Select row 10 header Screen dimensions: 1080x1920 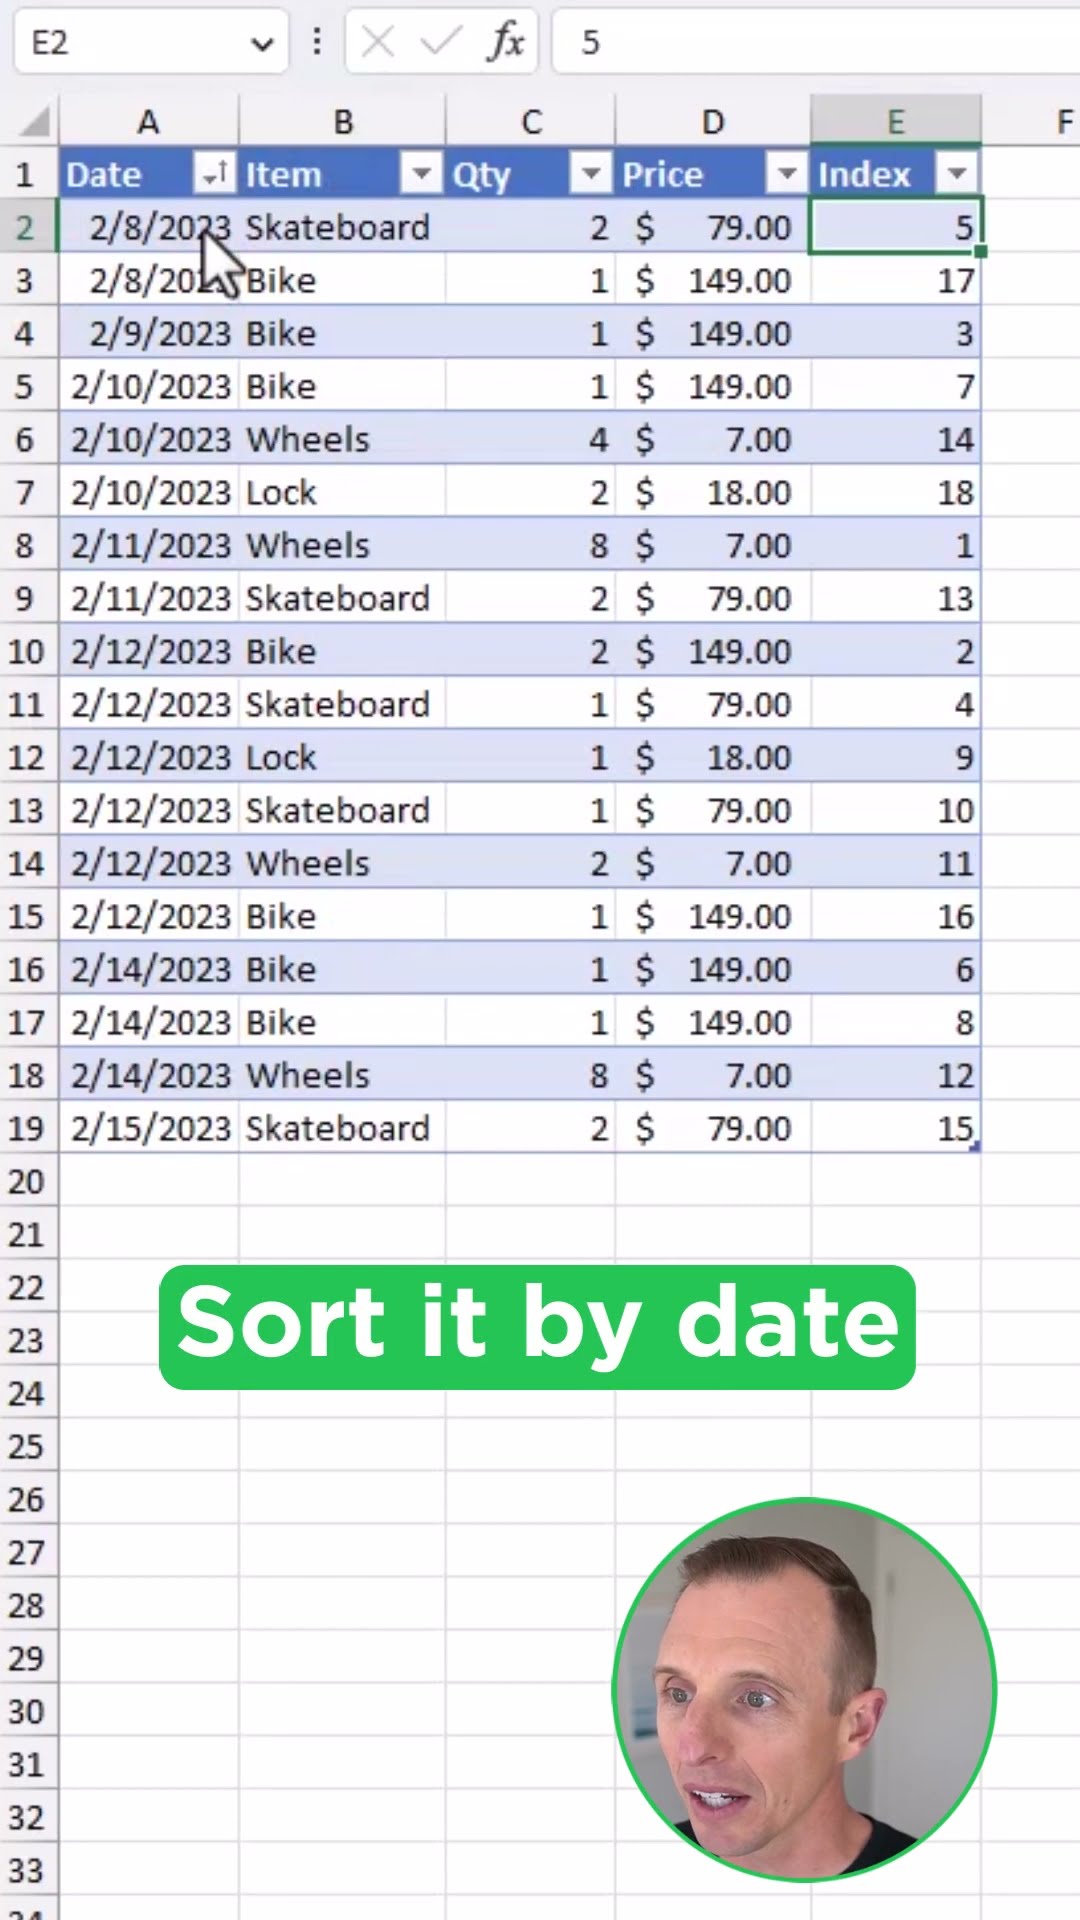tap(27, 652)
